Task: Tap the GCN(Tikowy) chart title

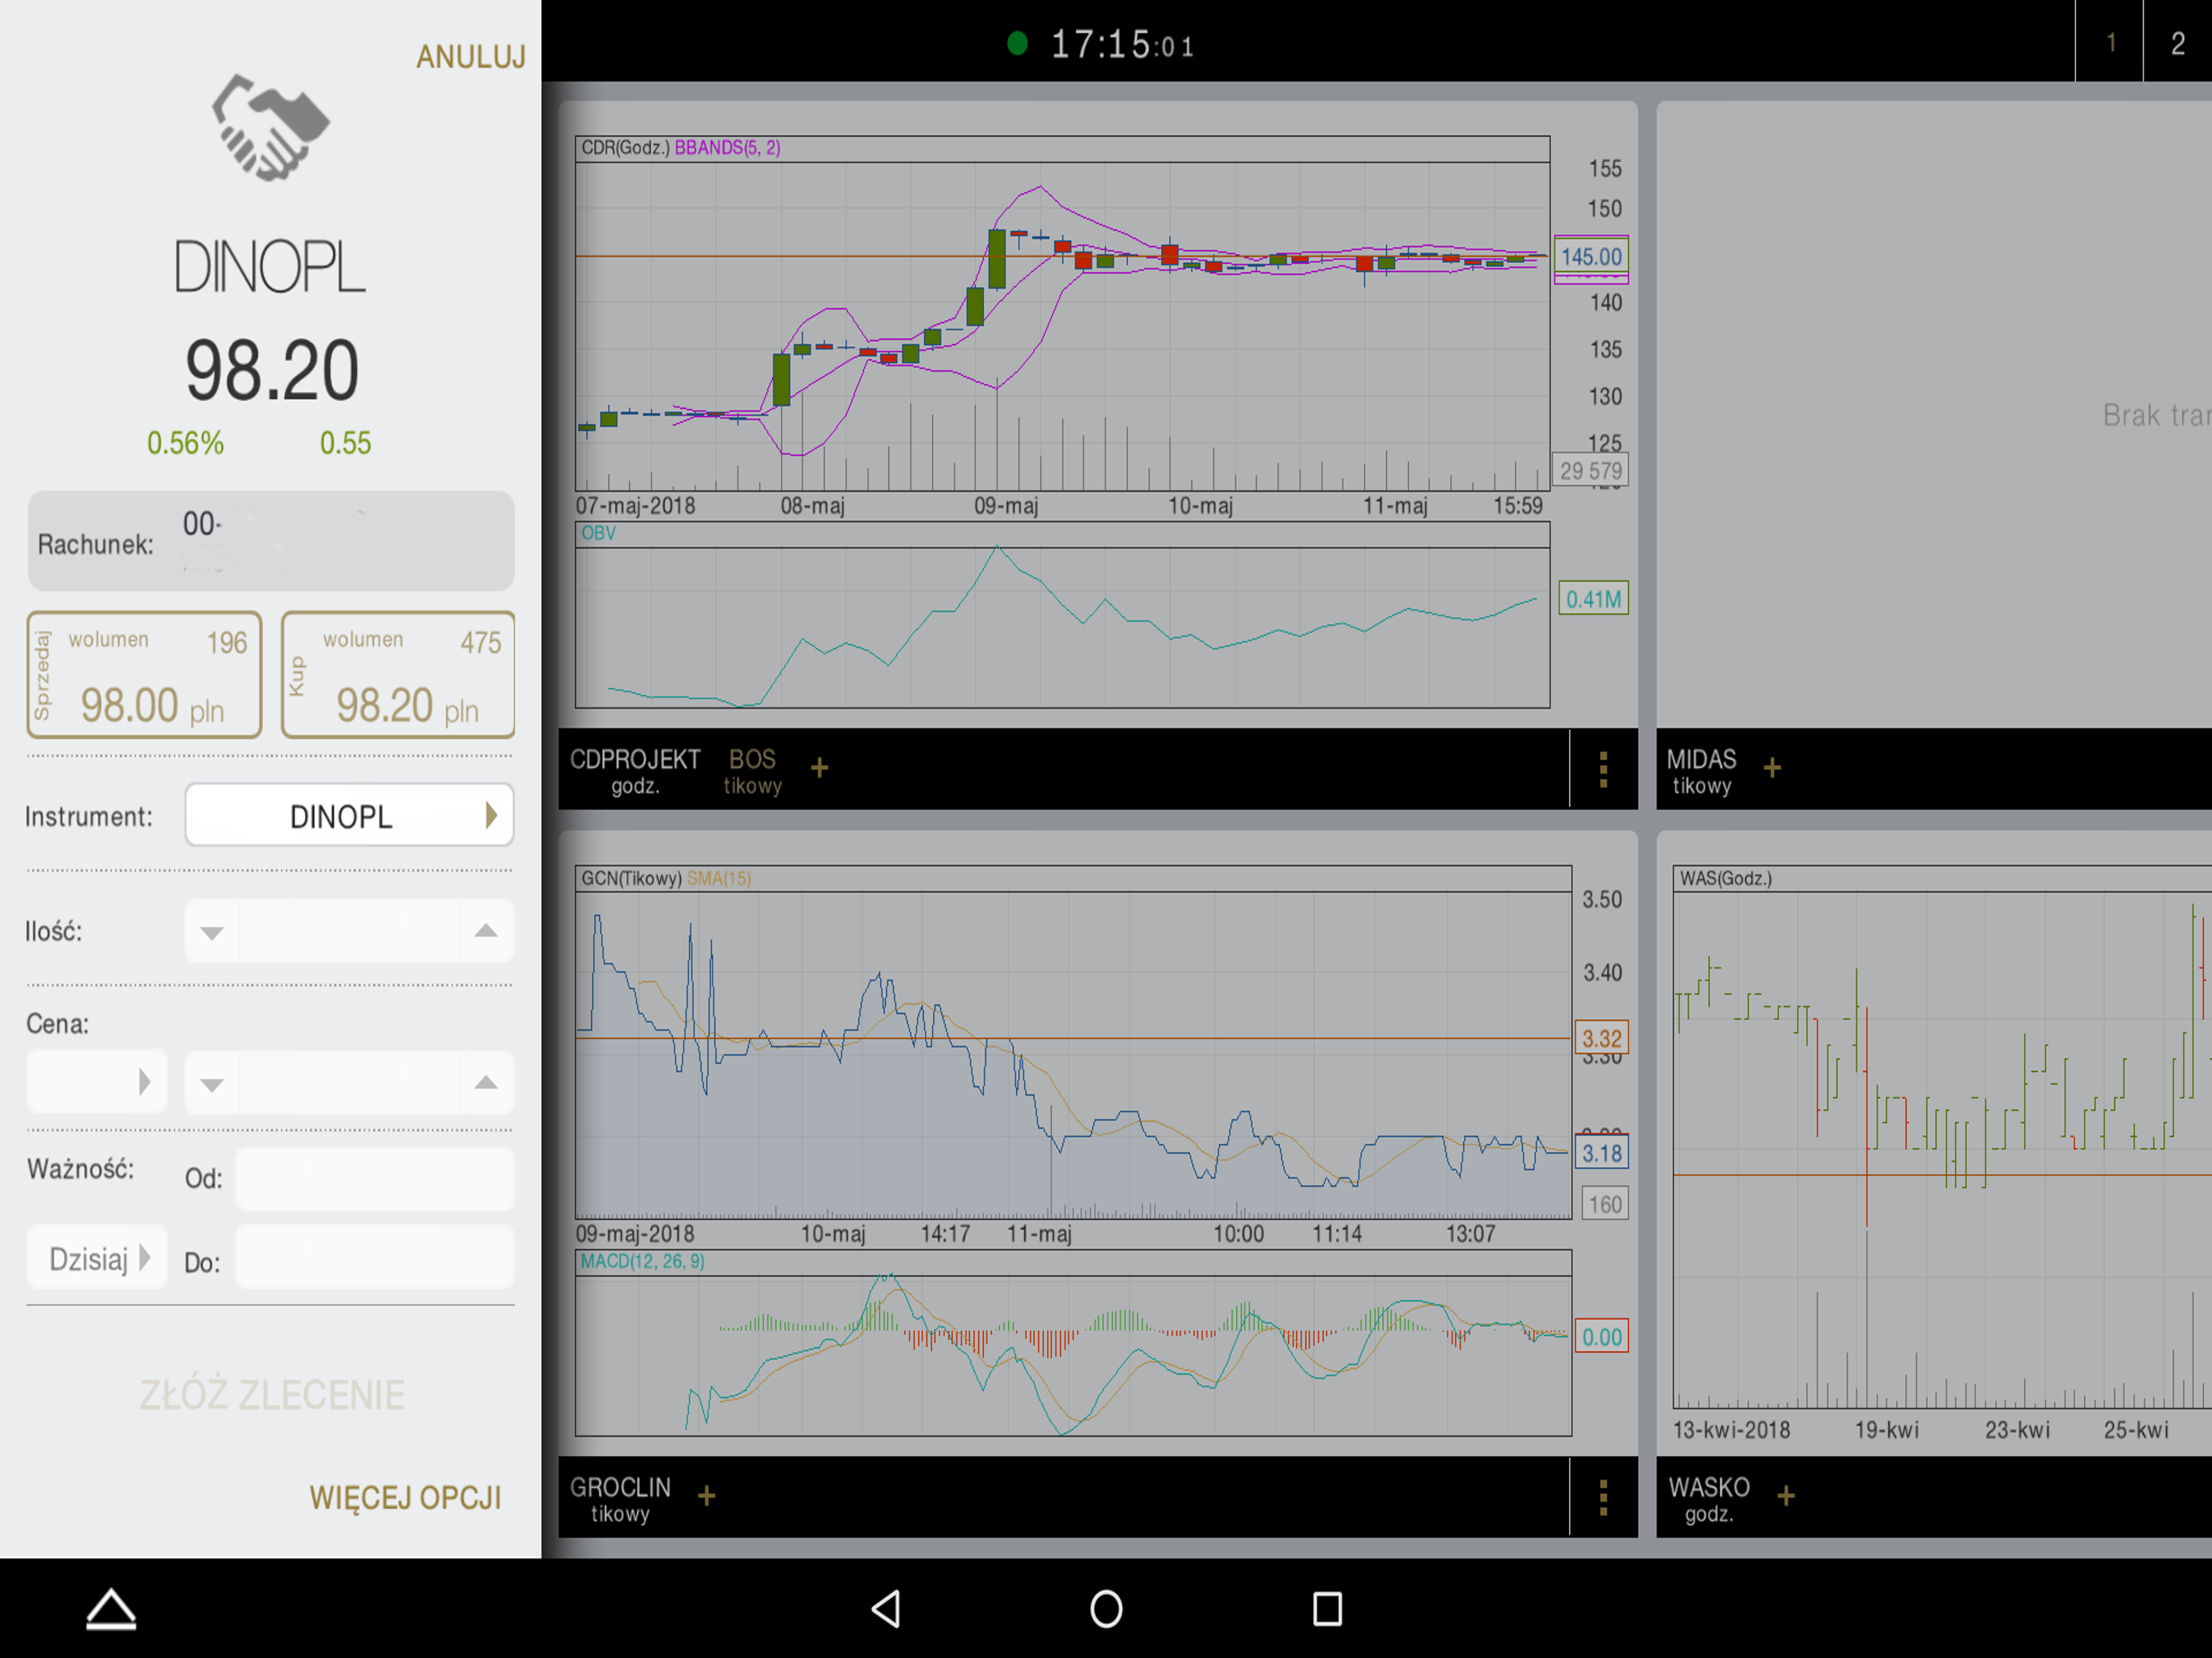Action: click(631, 878)
